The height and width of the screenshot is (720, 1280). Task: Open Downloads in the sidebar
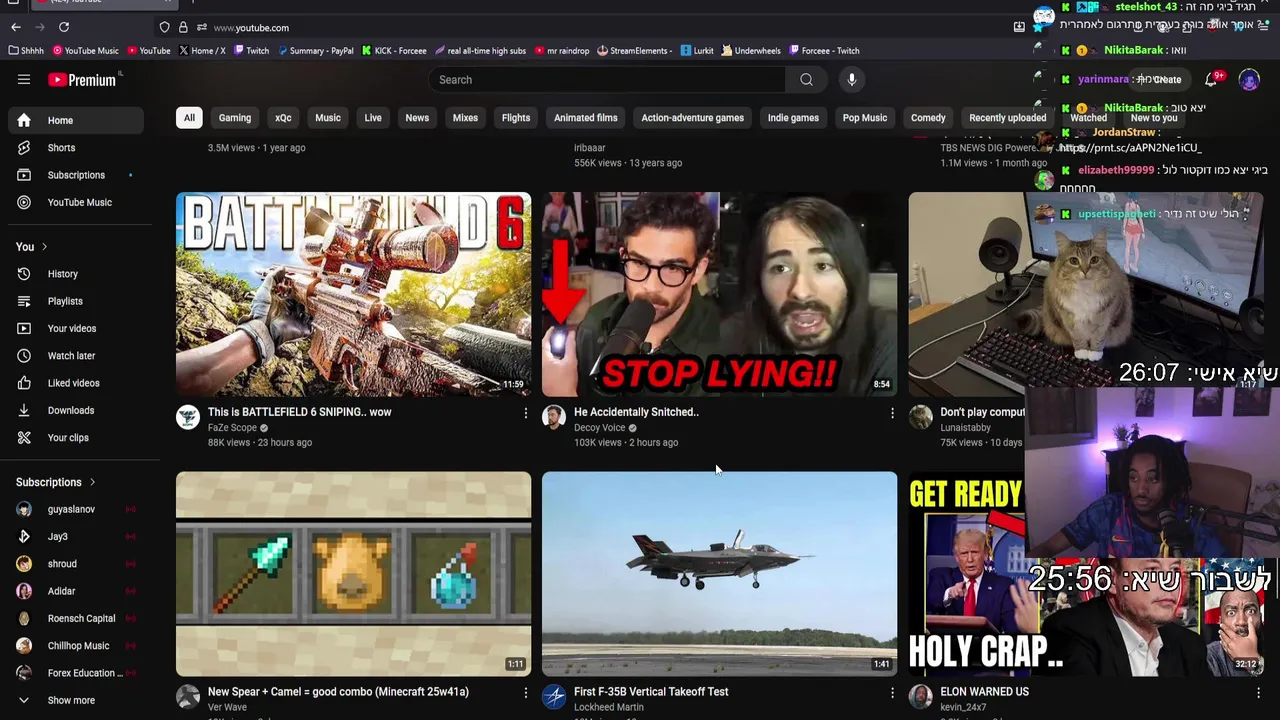(76, 410)
